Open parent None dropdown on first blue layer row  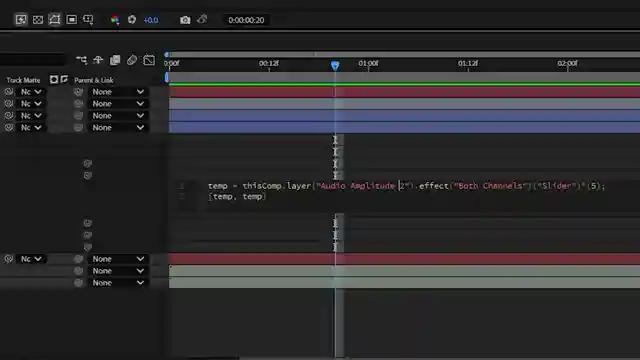coord(118,116)
